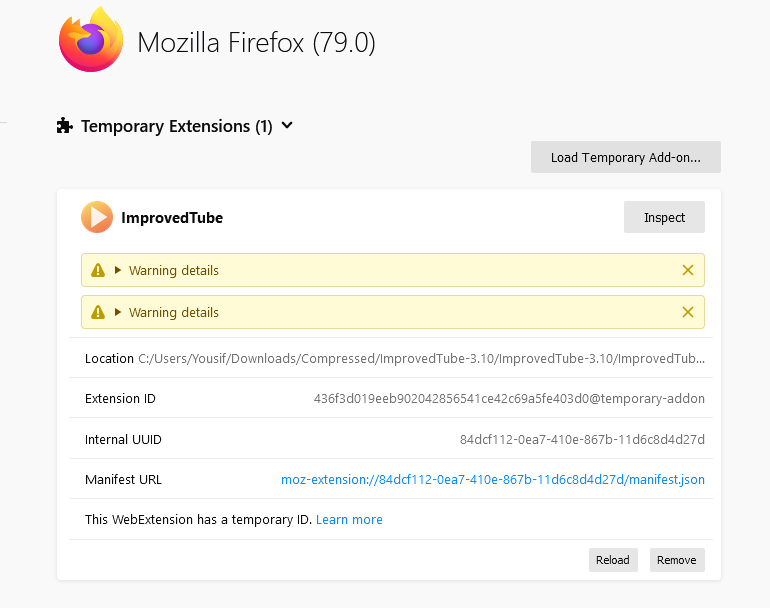
Task: Dismiss the first warning message
Action: (x=687, y=270)
